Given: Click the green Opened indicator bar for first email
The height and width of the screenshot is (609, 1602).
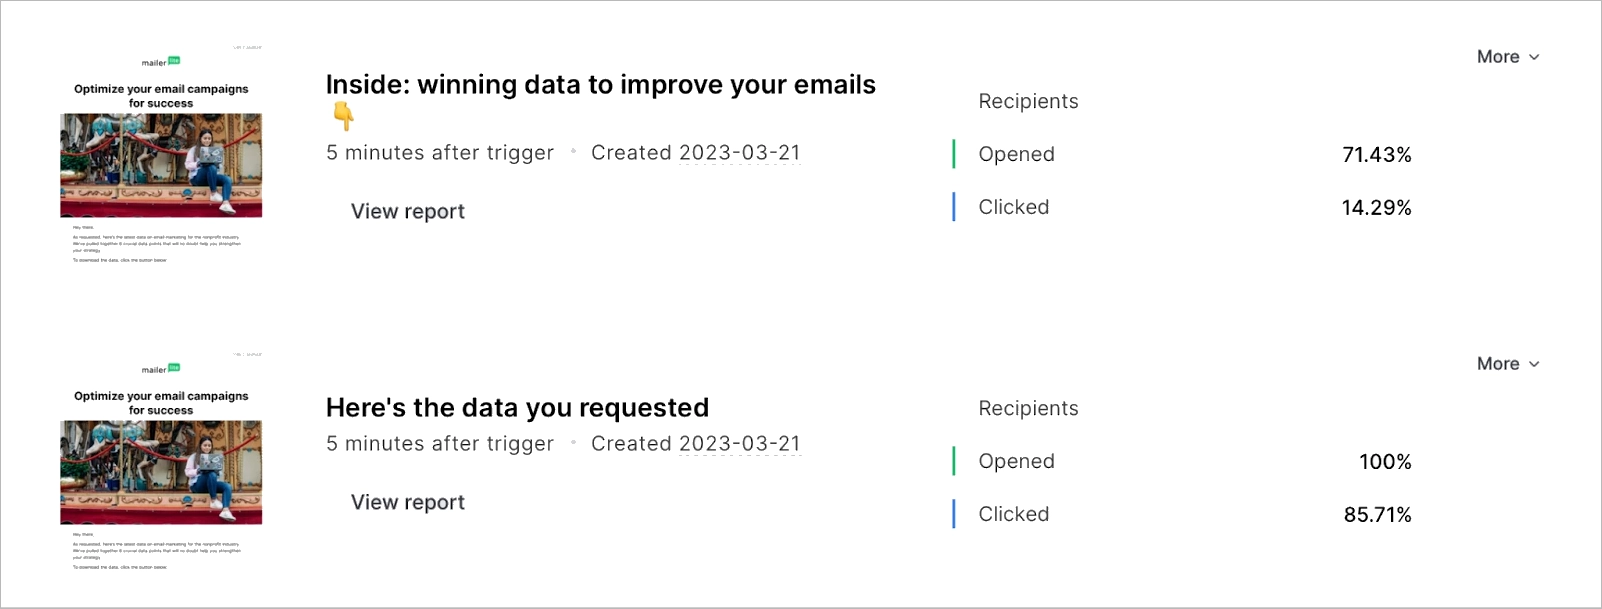Looking at the screenshot, I should [x=955, y=154].
